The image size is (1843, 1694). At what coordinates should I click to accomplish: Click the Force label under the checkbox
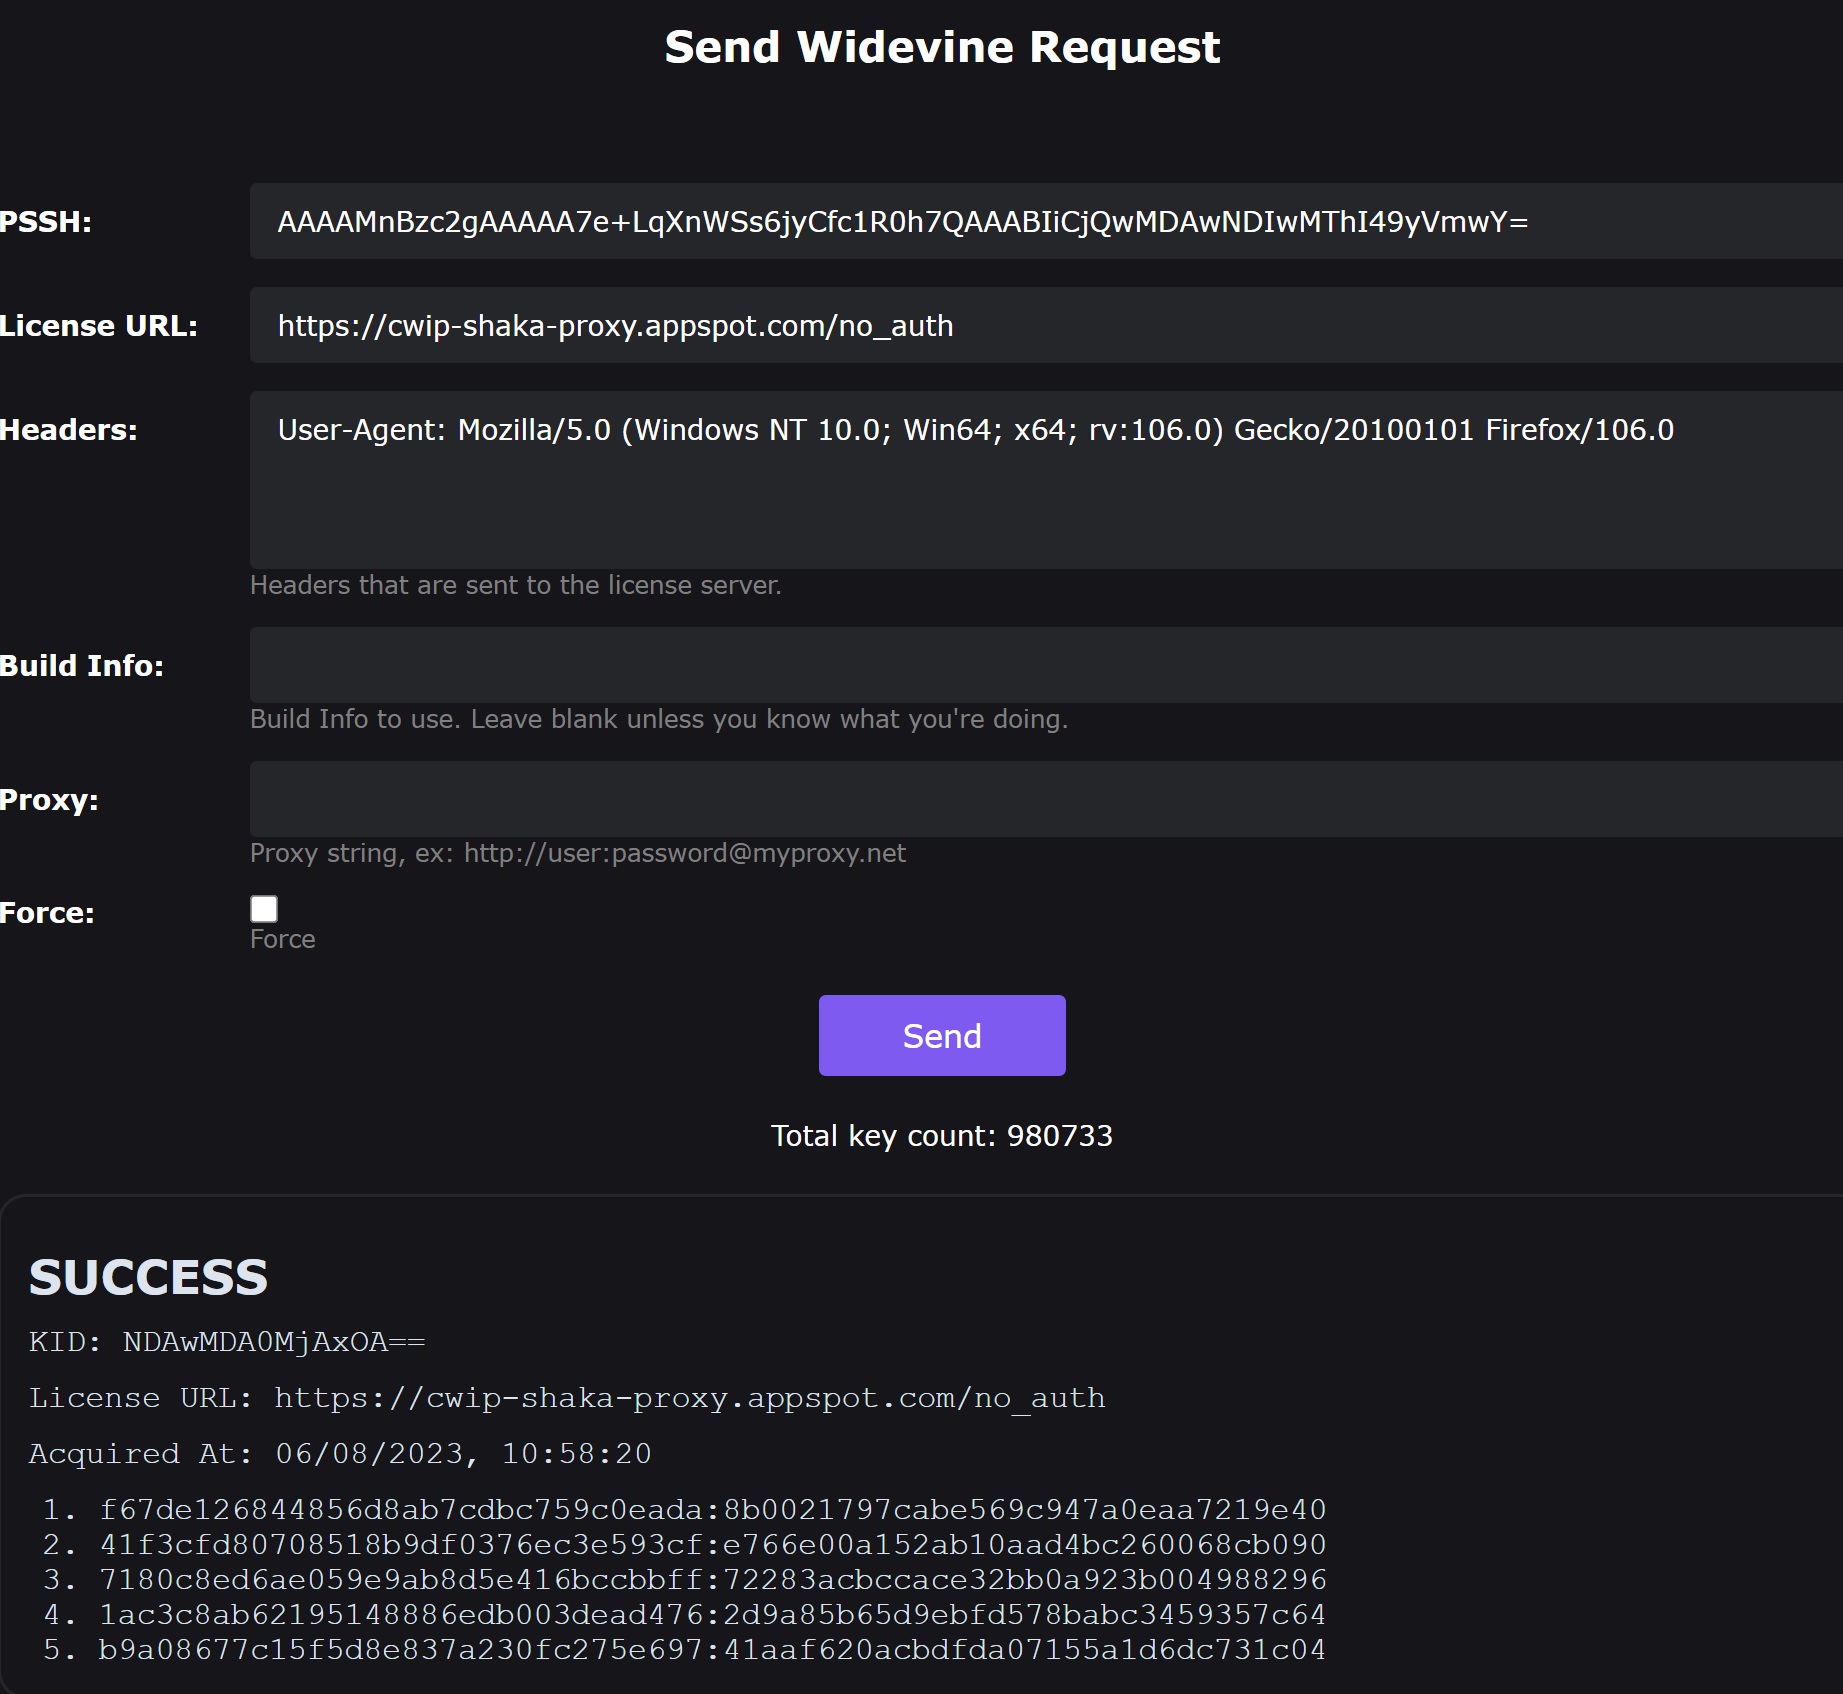tap(283, 939)
